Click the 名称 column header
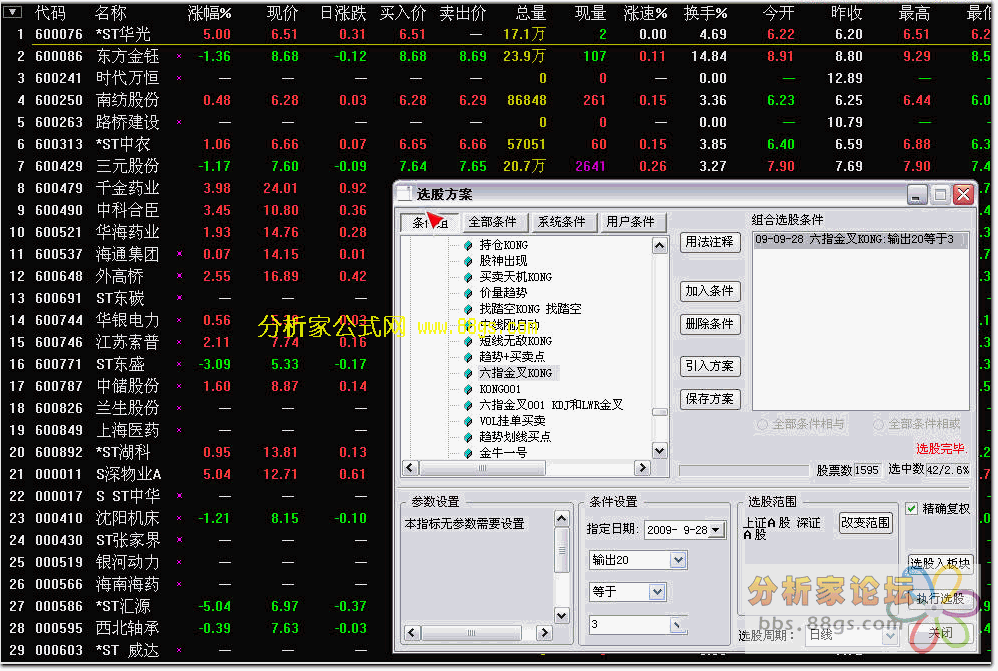The height and width of the screenshot is (671, 998). point(110,13)
